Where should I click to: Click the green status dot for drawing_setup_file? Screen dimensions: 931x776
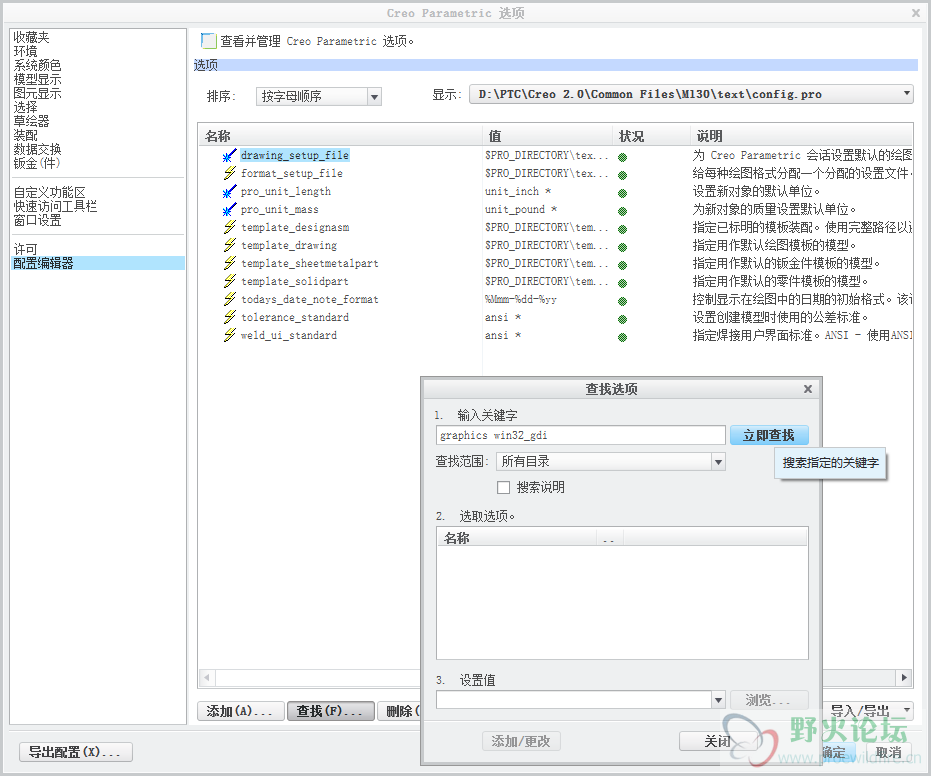point(622,157)
